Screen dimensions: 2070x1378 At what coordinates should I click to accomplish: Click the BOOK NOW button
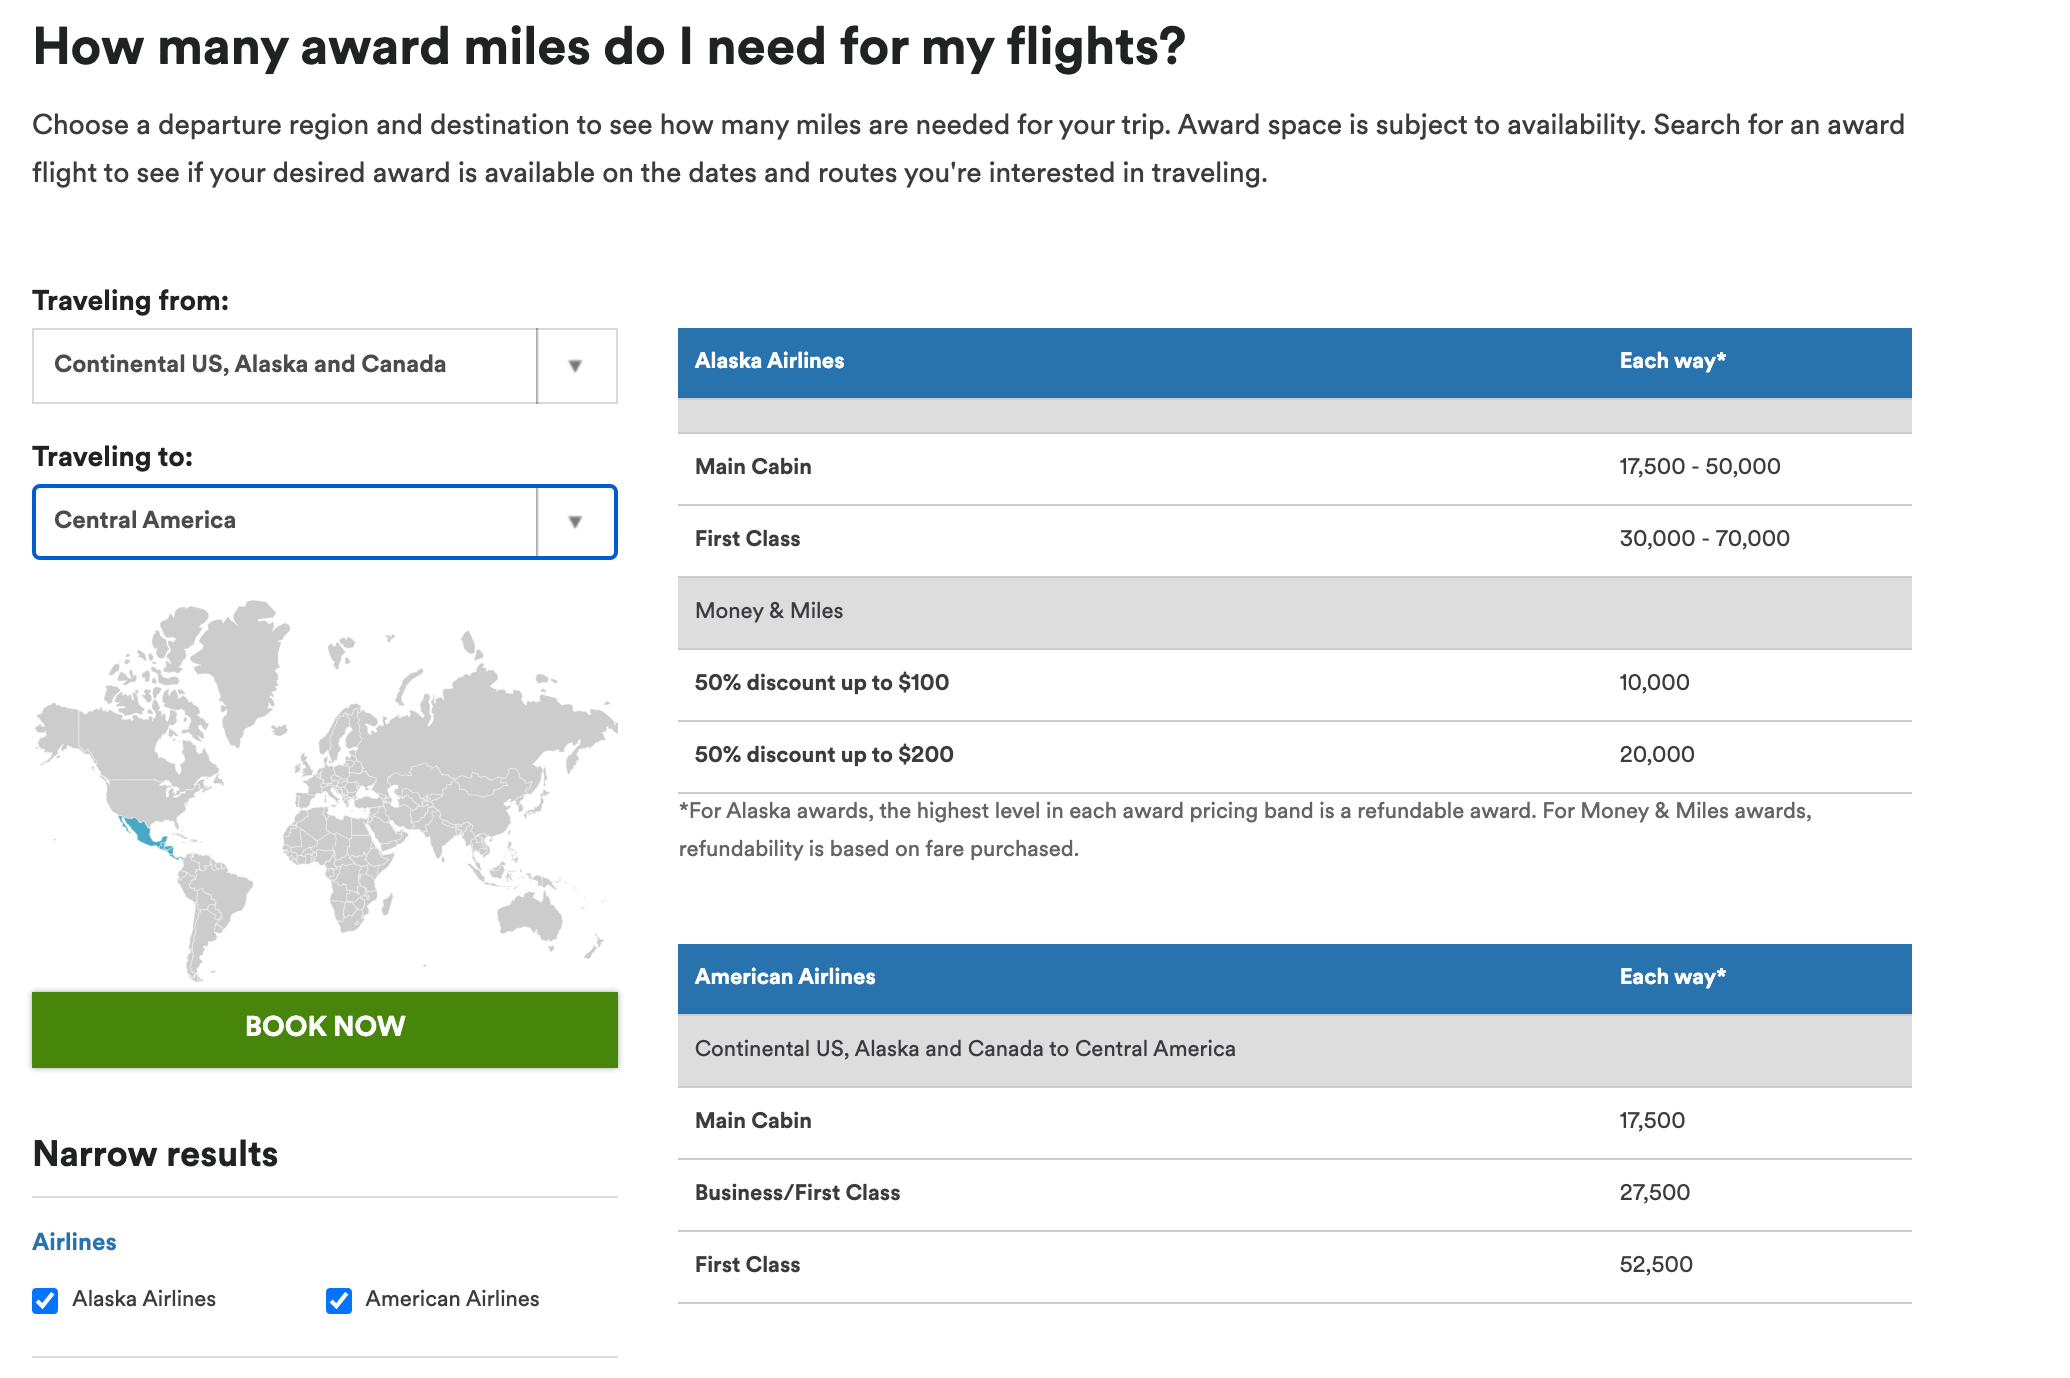click(324, 1029)
